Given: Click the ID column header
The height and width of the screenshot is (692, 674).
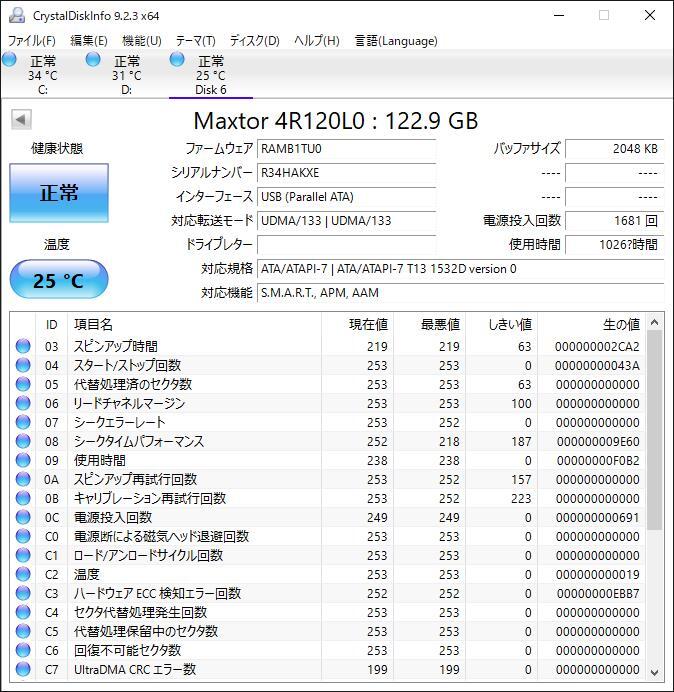Looking at the screenshot, I should [x=51, y=324].
